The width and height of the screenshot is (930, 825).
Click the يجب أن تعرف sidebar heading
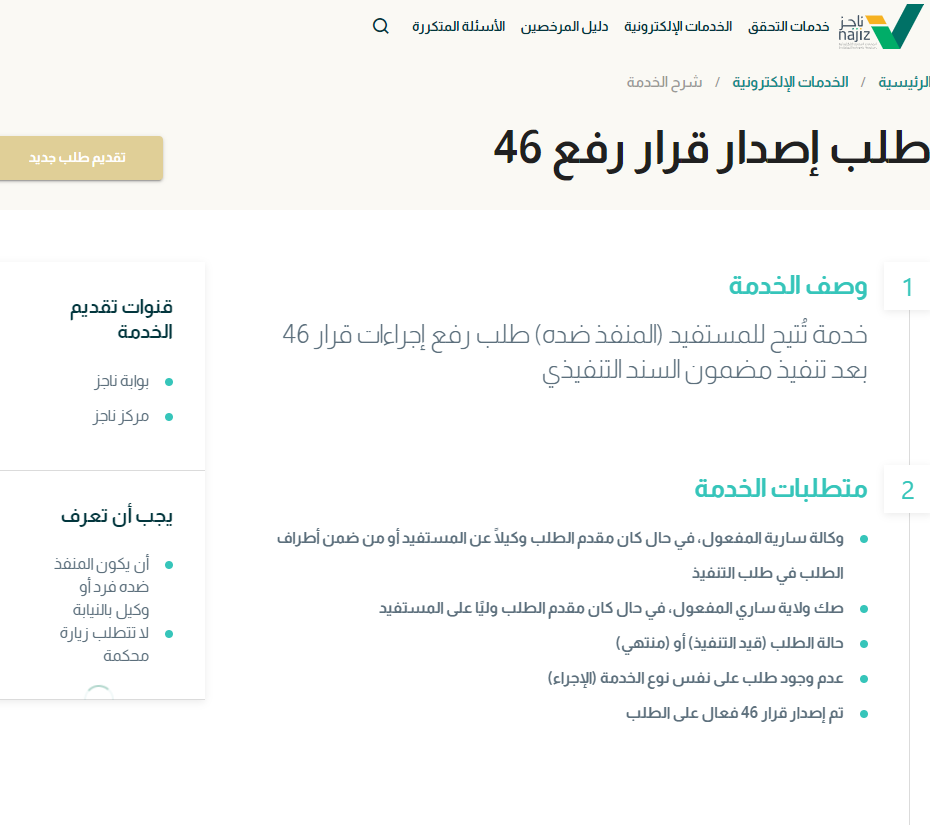117,516
